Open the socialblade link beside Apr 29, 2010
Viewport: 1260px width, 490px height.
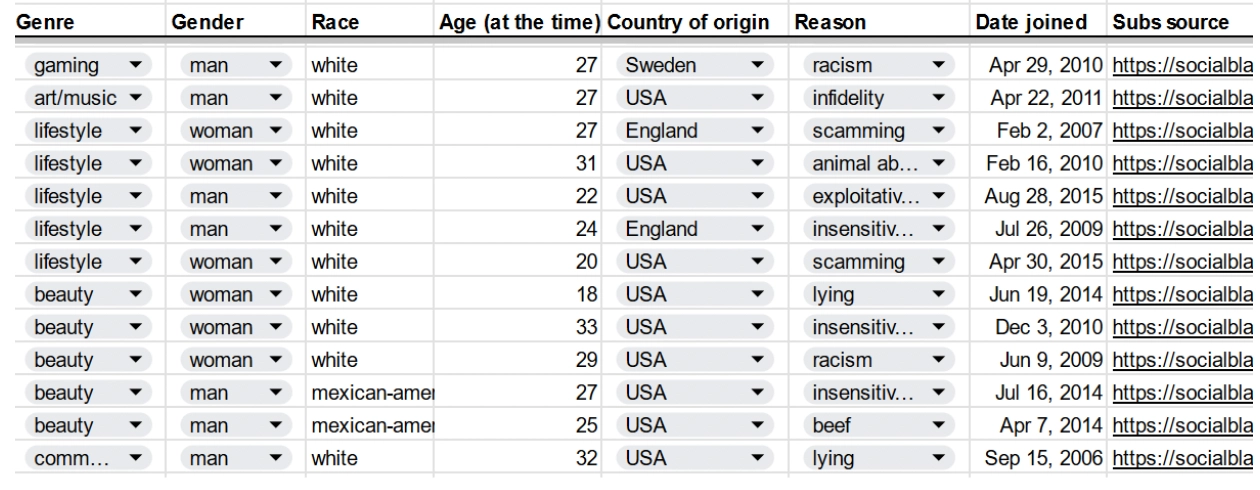(1181, 66)
